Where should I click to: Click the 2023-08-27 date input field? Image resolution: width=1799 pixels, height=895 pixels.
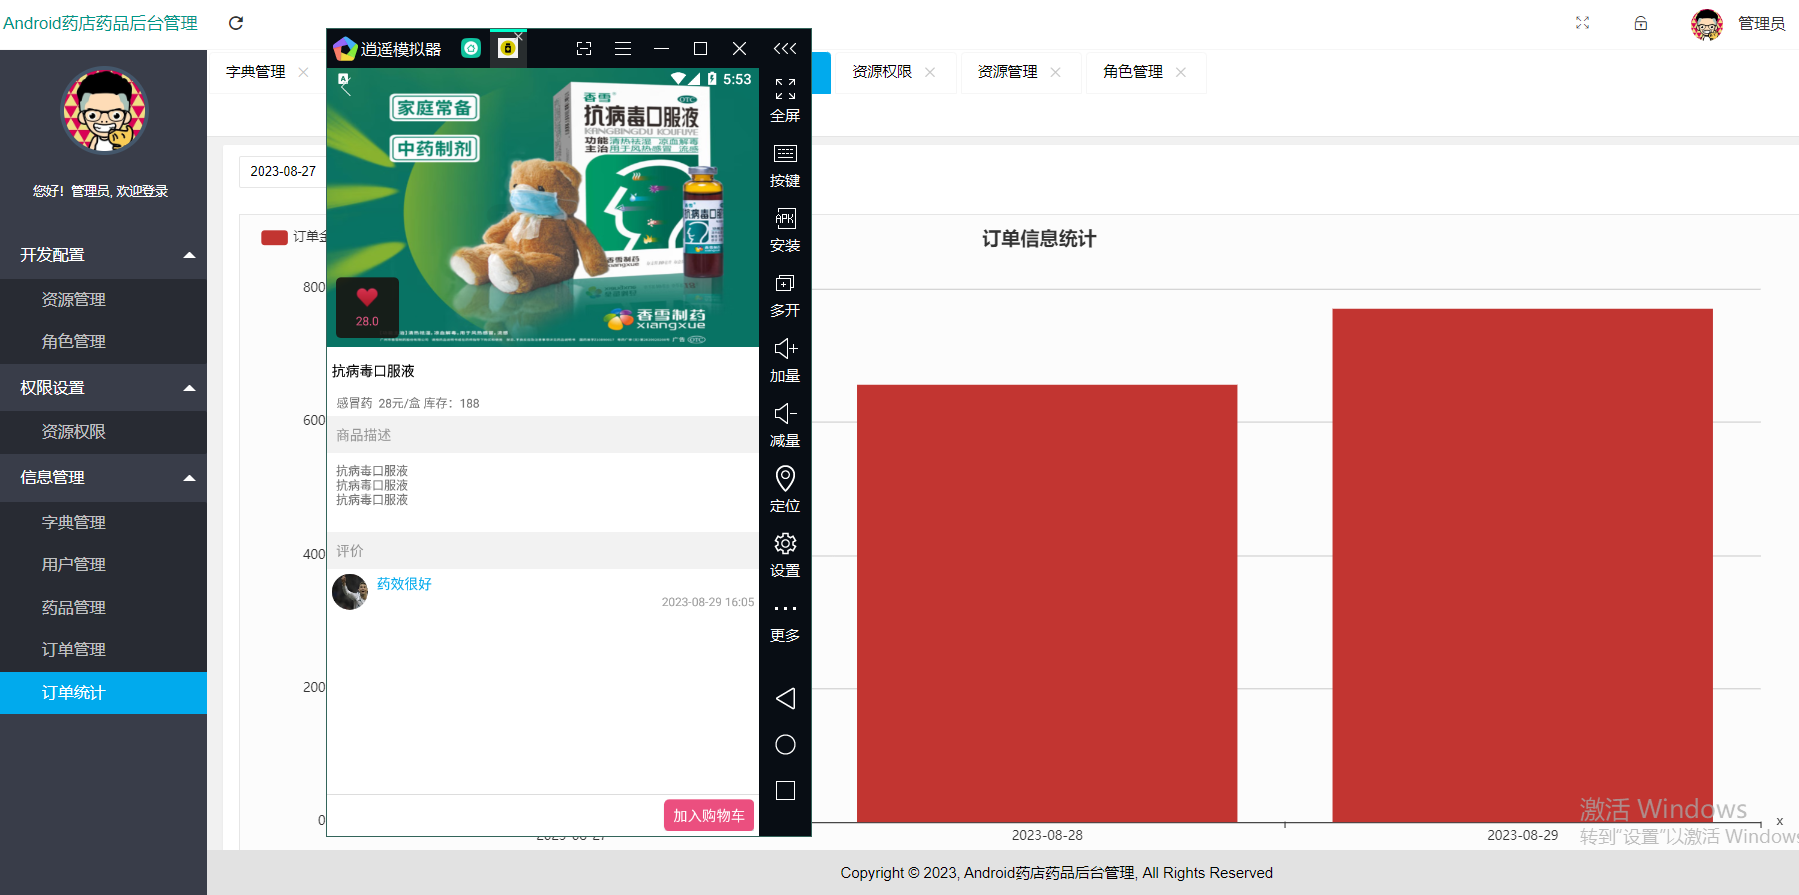click(283, 171)
